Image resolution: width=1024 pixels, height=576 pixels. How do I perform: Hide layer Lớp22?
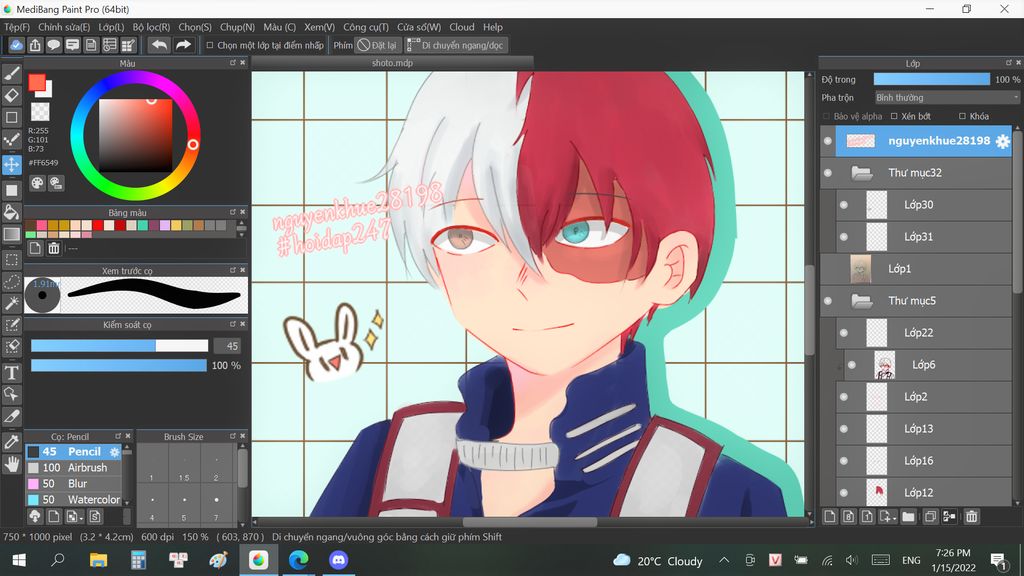pos(844,333)
